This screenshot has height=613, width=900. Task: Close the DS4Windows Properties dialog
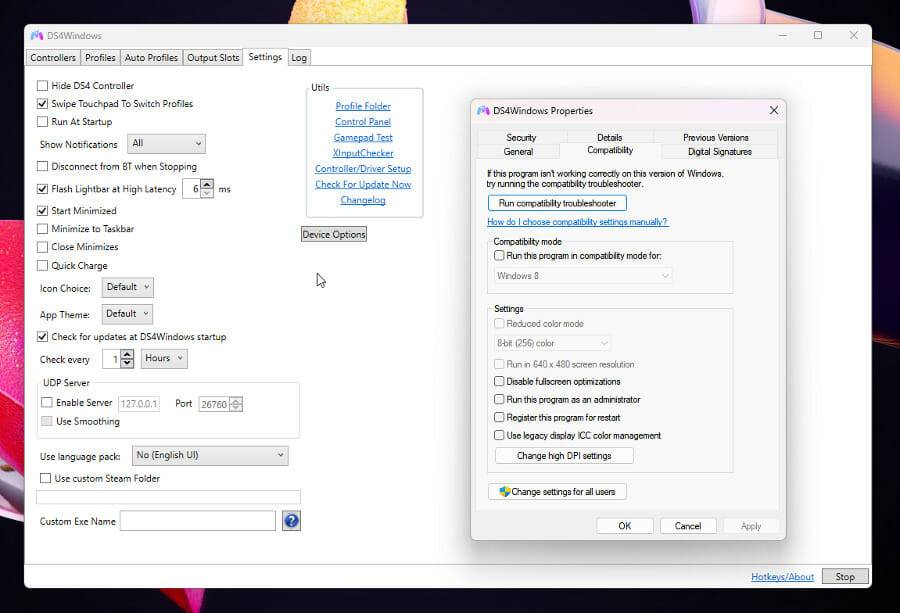[x=773, y=111]
